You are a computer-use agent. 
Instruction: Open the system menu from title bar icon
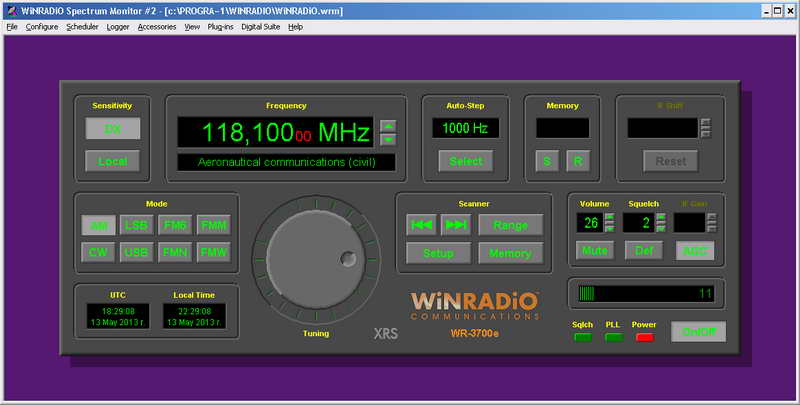pos(11,11)
